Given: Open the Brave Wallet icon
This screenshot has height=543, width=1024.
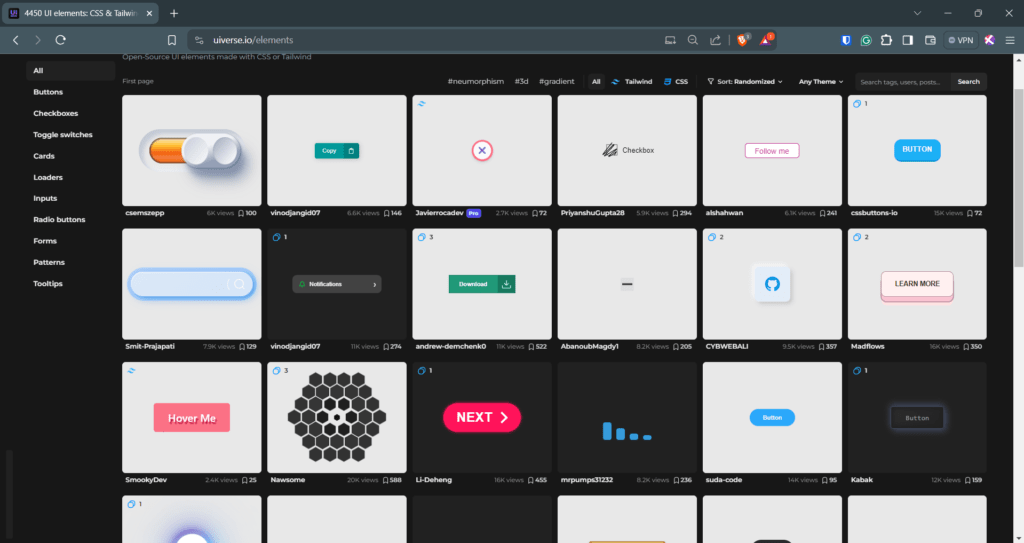Looking at the screenshot, I should click(x=931, y=40).
